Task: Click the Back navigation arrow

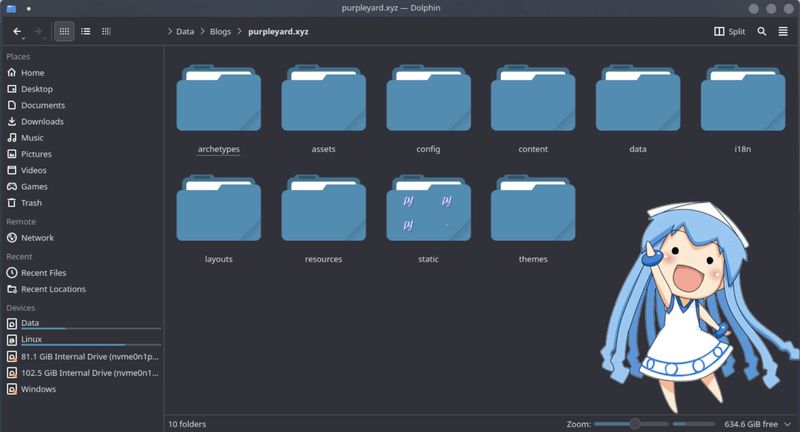Action: (x=17, y=32)
